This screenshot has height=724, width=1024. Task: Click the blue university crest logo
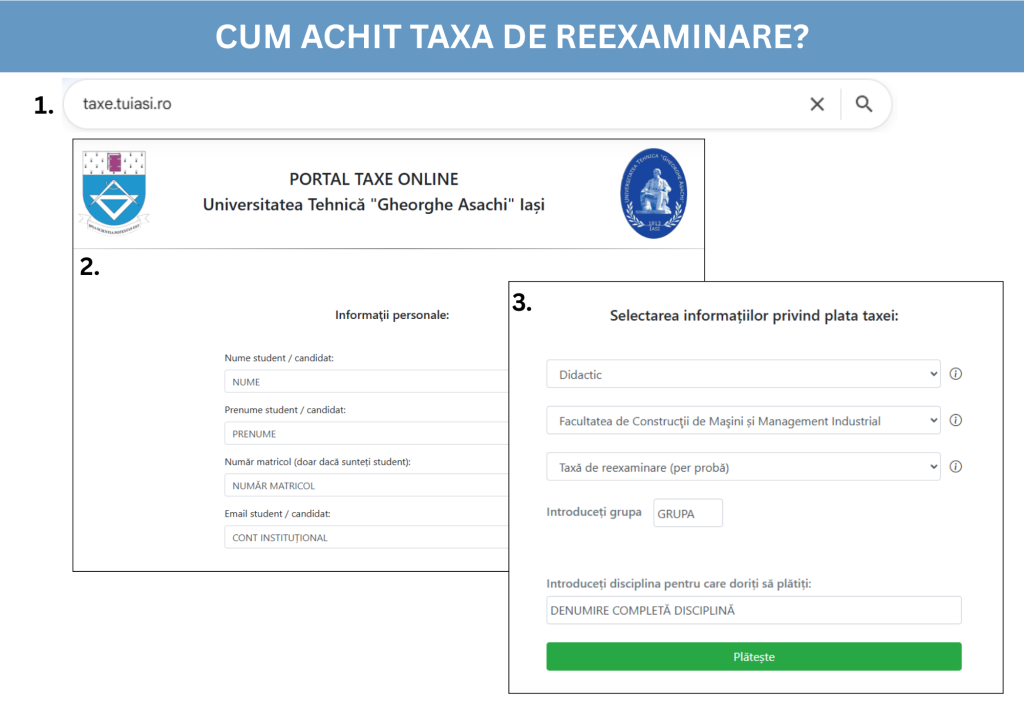pos(114,190)
